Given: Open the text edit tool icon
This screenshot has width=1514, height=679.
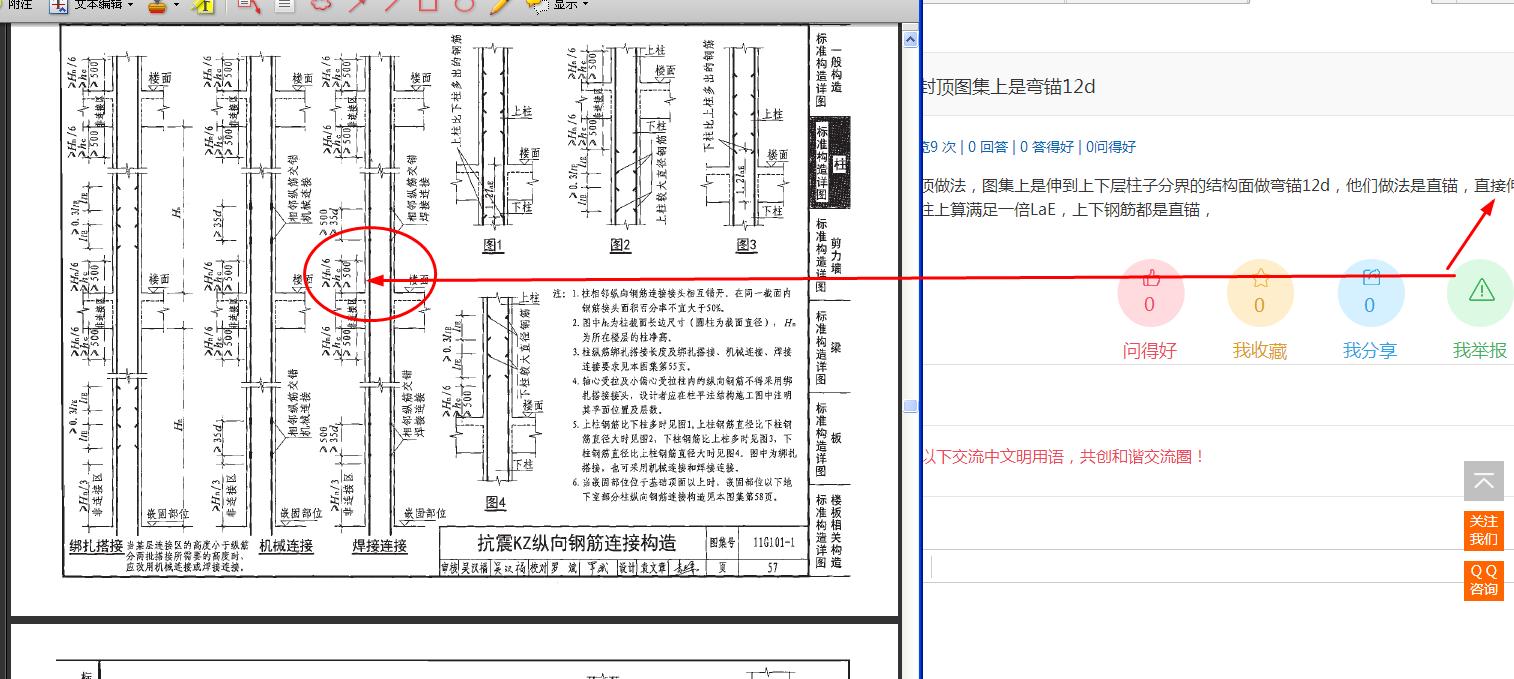Looking at the screenshot, I should (x=59, y=5).
